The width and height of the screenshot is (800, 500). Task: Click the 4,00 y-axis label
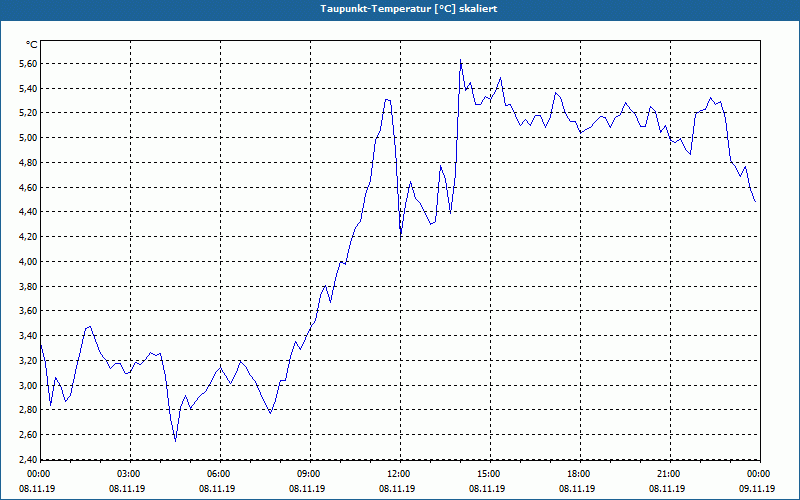(29, 262)
